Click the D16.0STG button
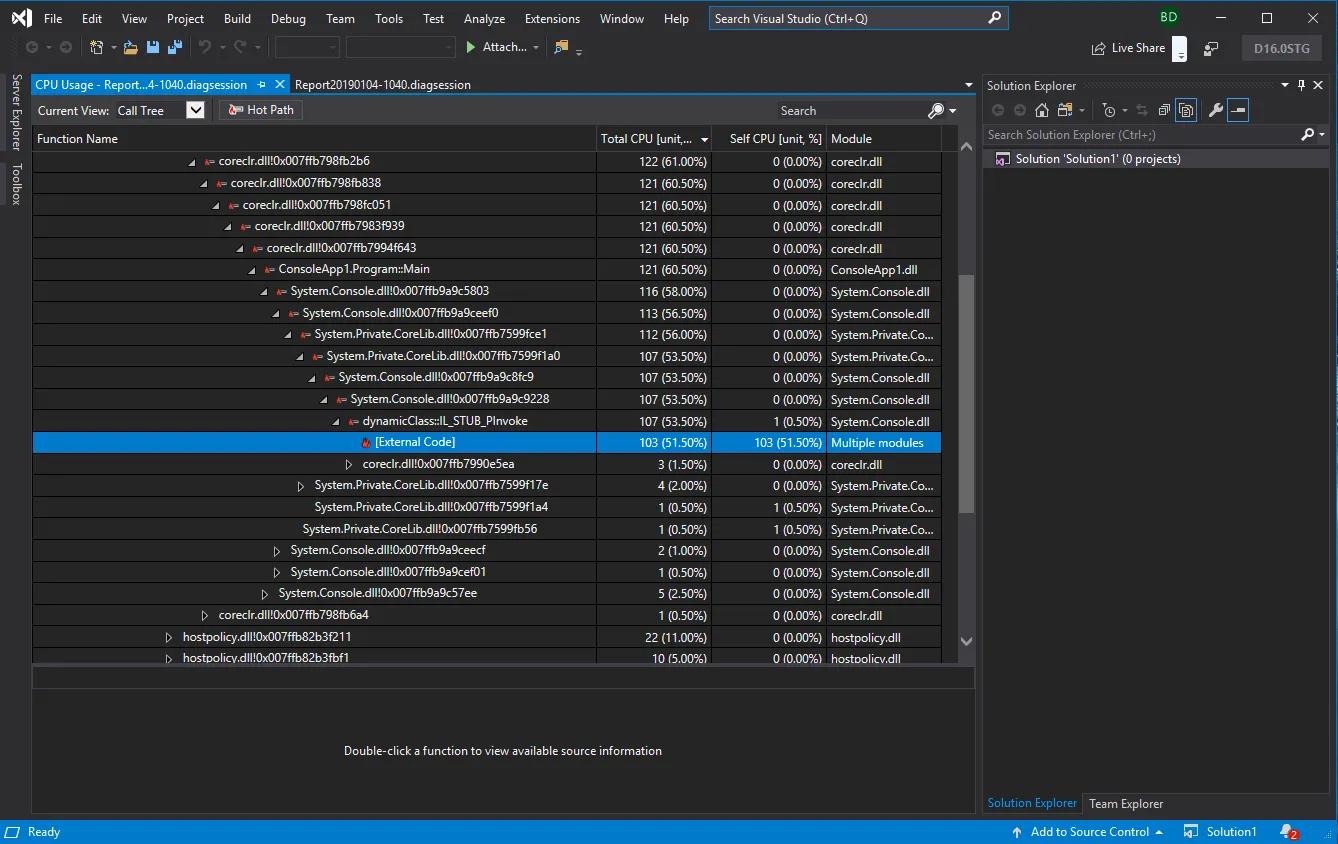1338x844 pixels. (x=1282, y=48)
